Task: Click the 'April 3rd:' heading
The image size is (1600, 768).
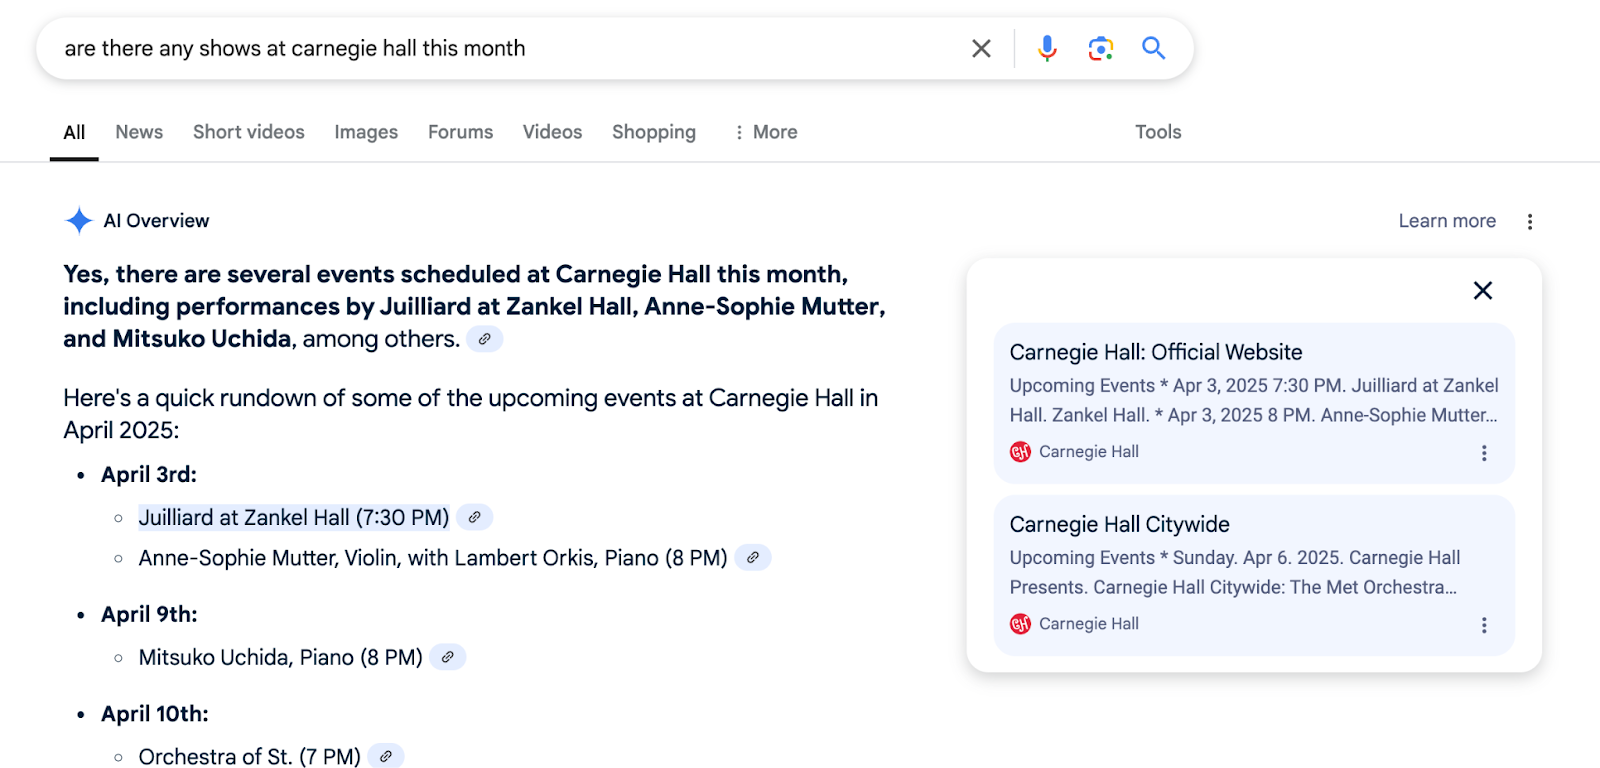Action: [x=149, y=474]
